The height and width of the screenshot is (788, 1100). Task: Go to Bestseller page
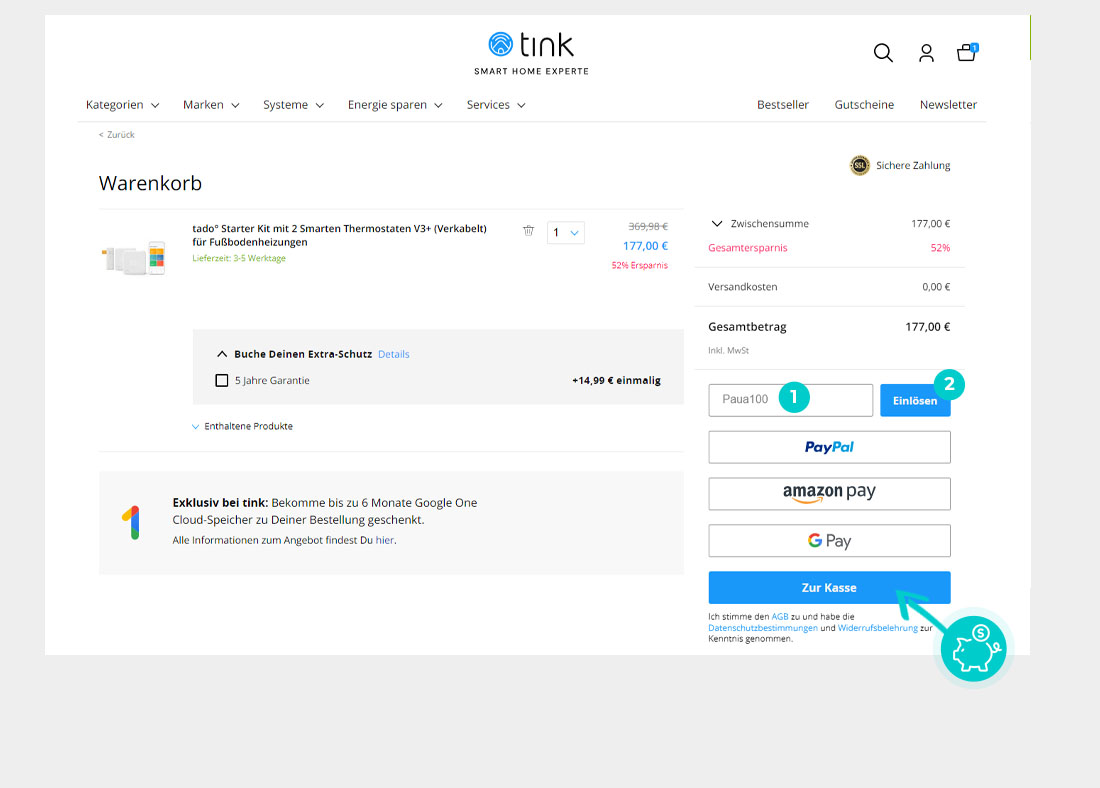[783, 105]
